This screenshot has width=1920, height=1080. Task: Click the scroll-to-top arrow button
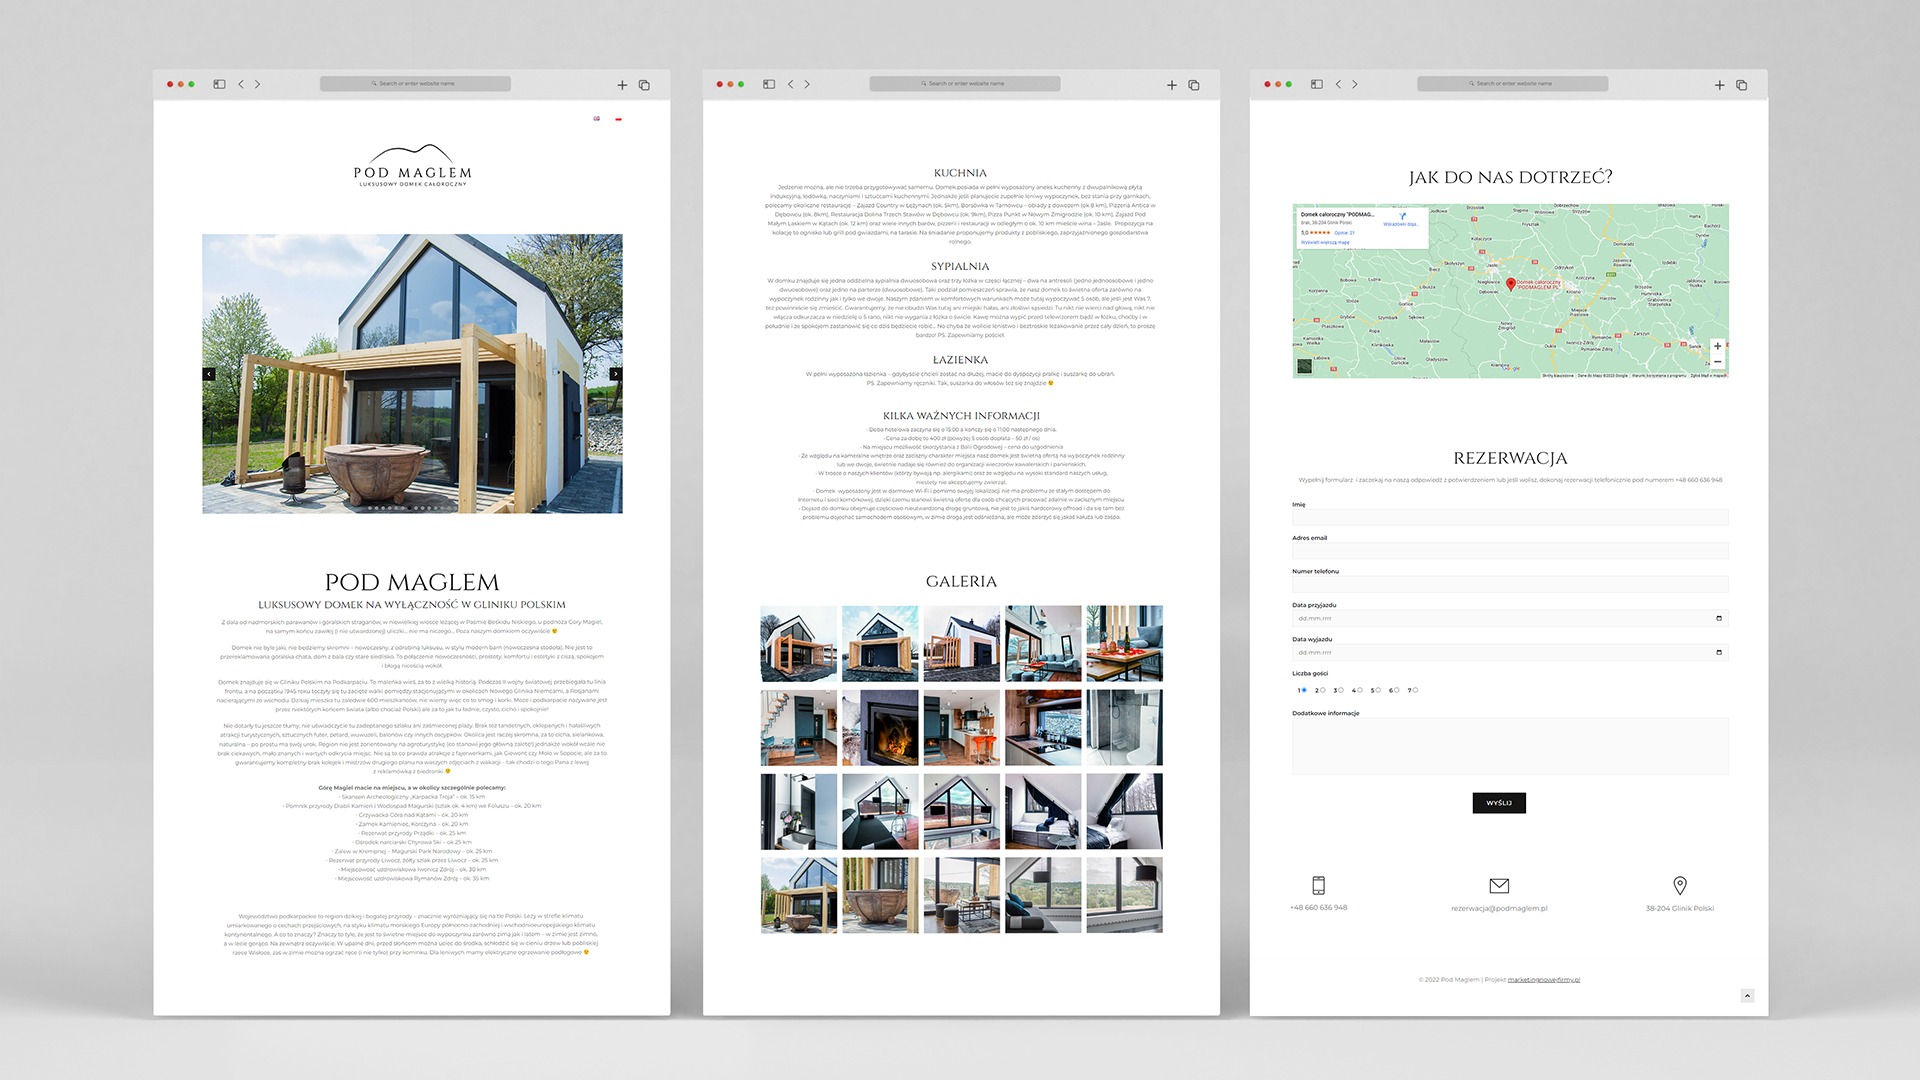point(1747,995)
